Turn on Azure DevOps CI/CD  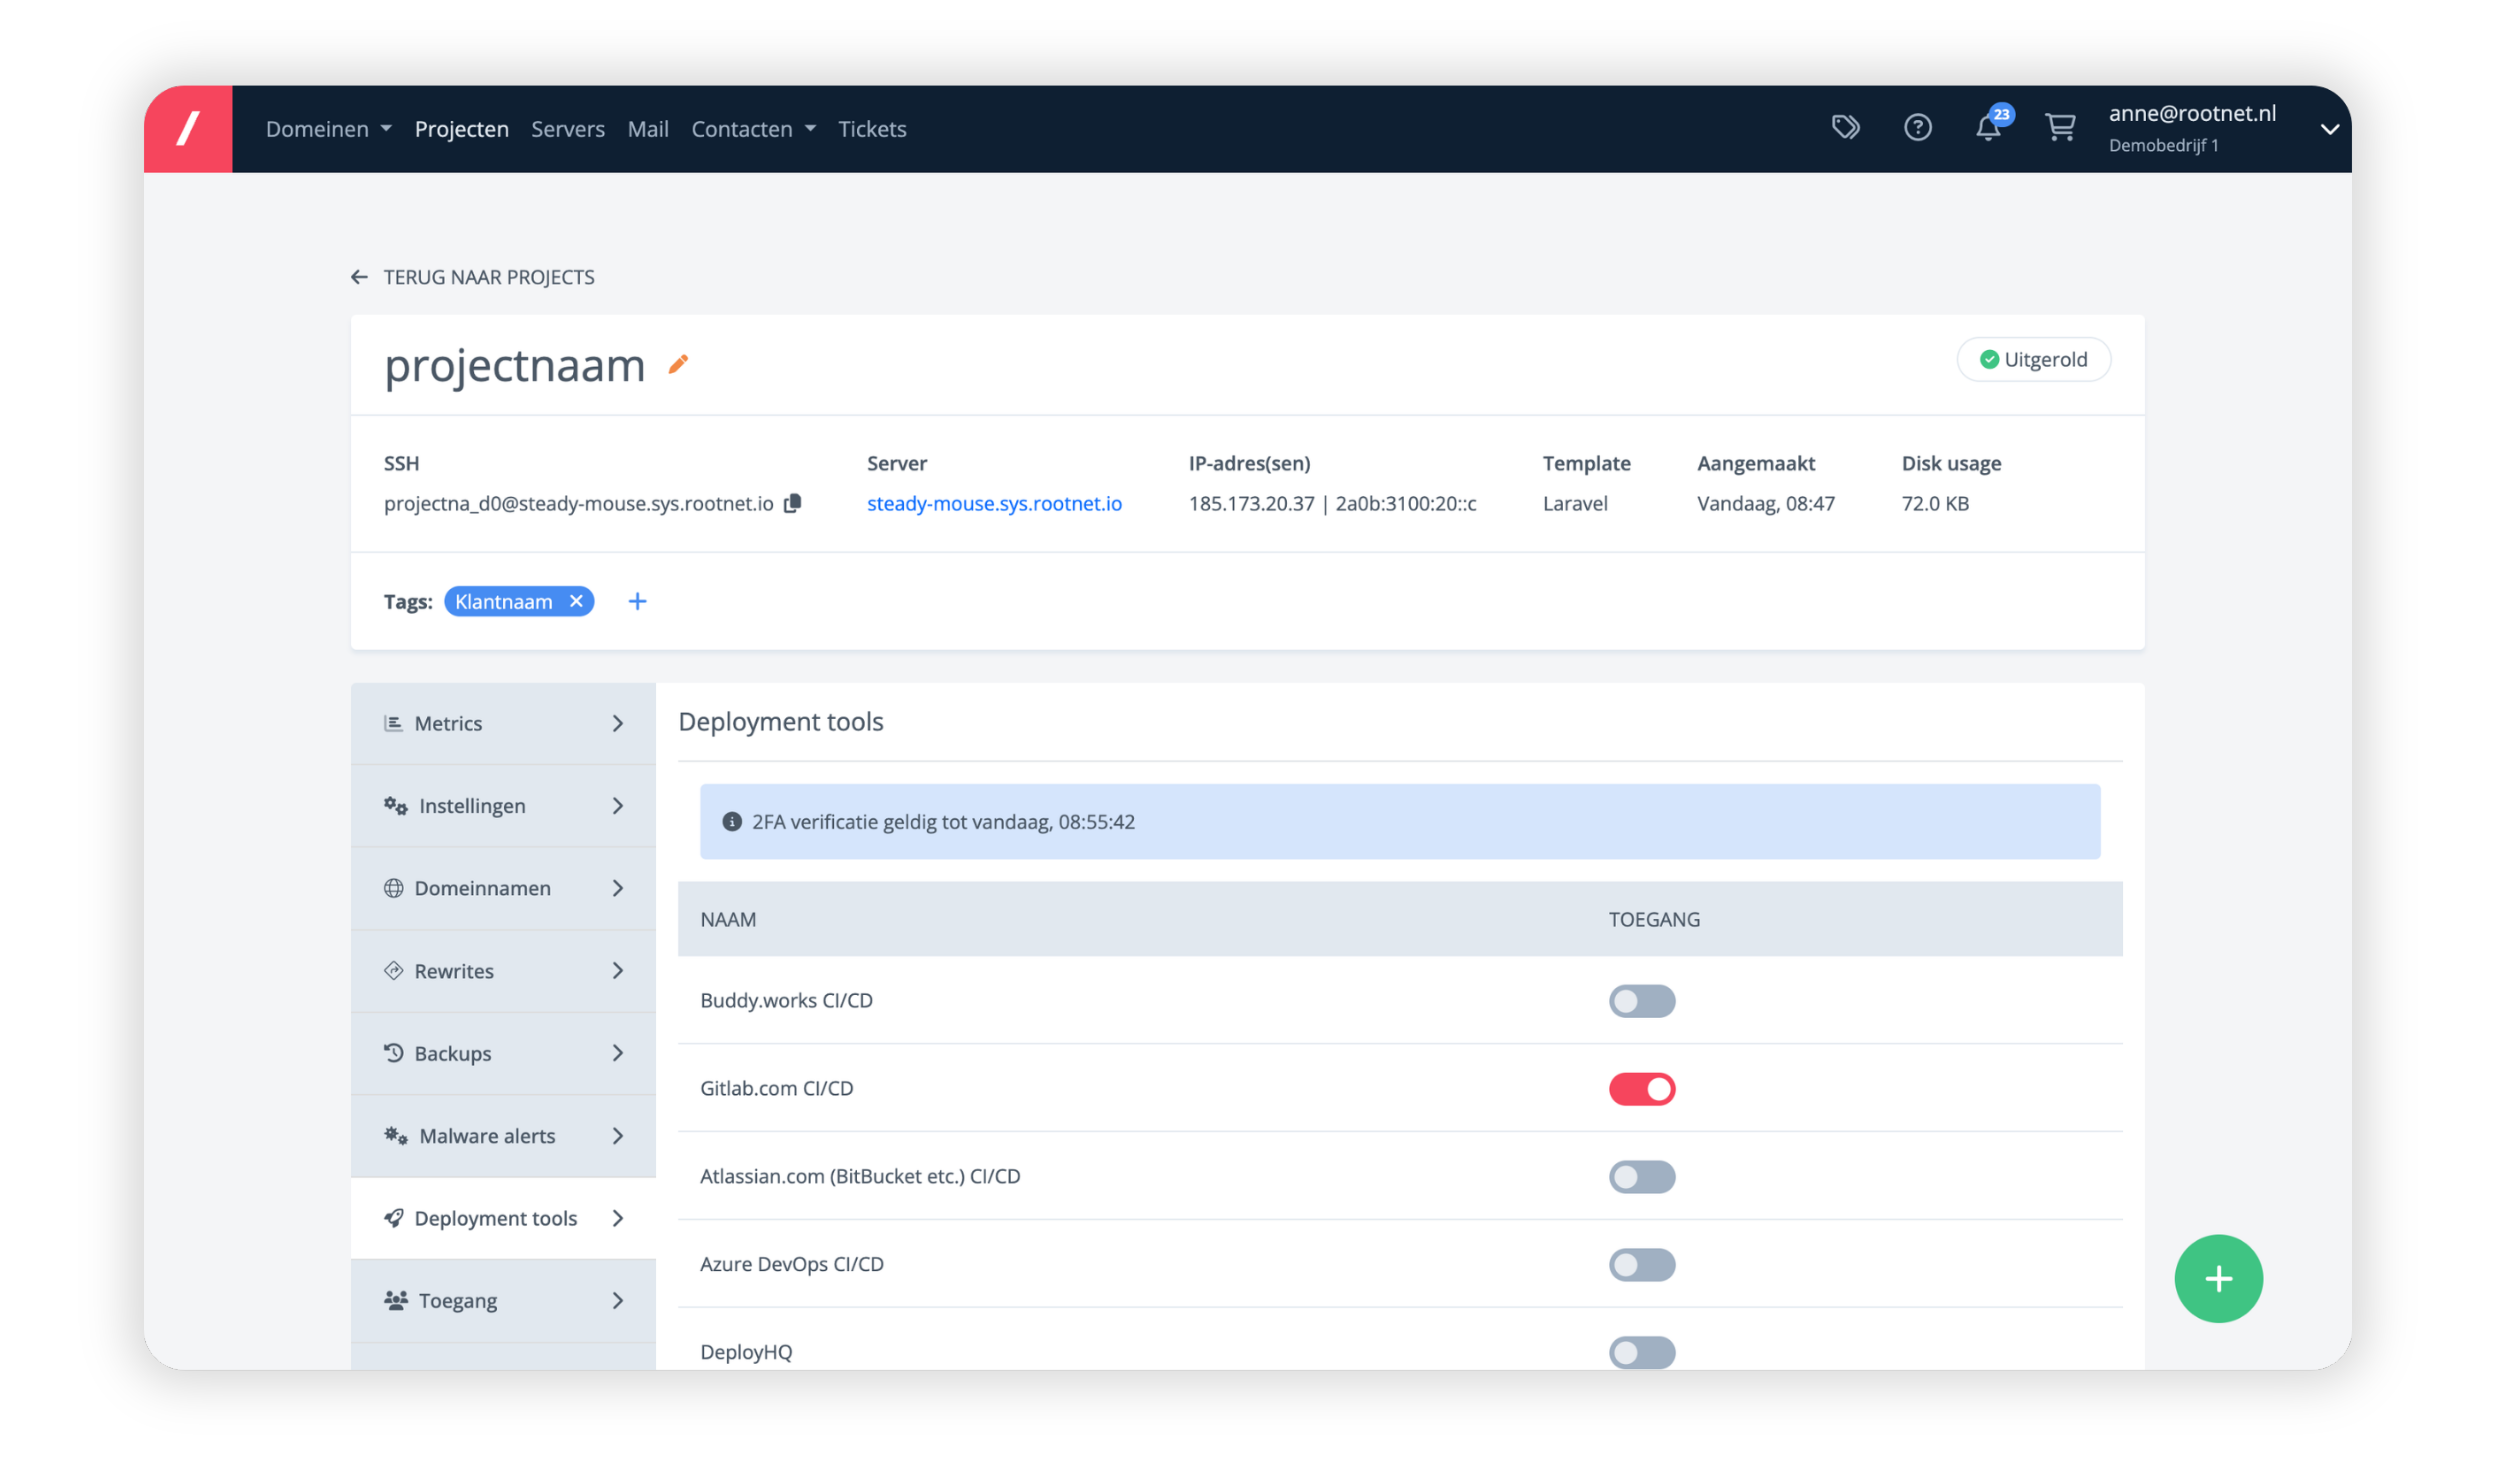[x=1642, y=1264]
